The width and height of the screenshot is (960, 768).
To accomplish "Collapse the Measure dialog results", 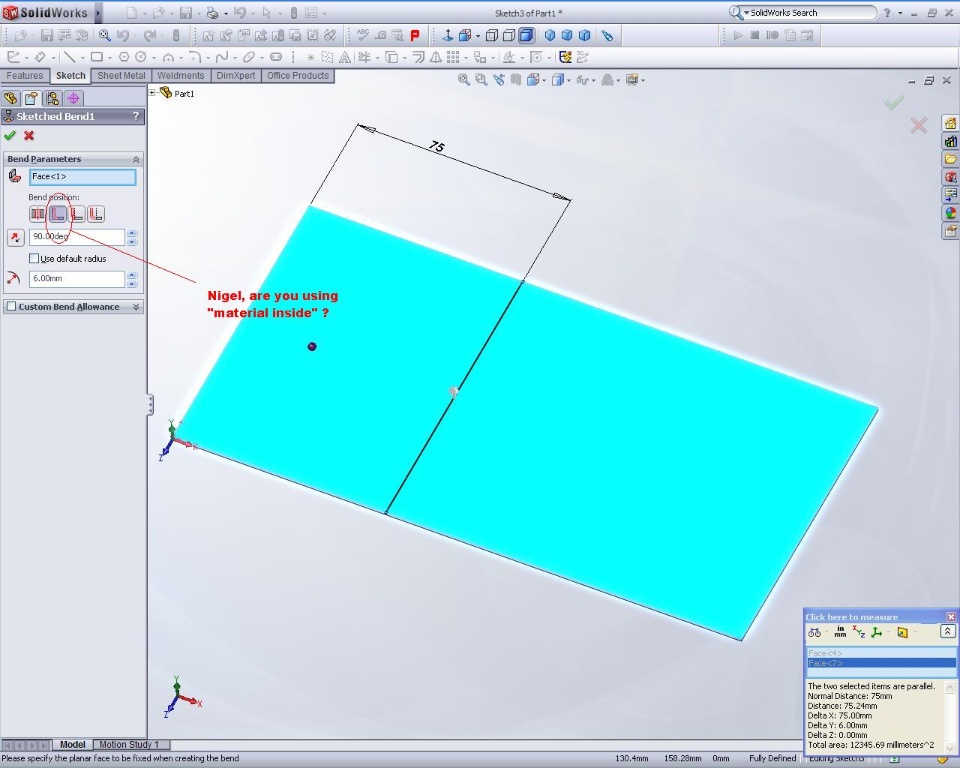I will pos(948,631).
